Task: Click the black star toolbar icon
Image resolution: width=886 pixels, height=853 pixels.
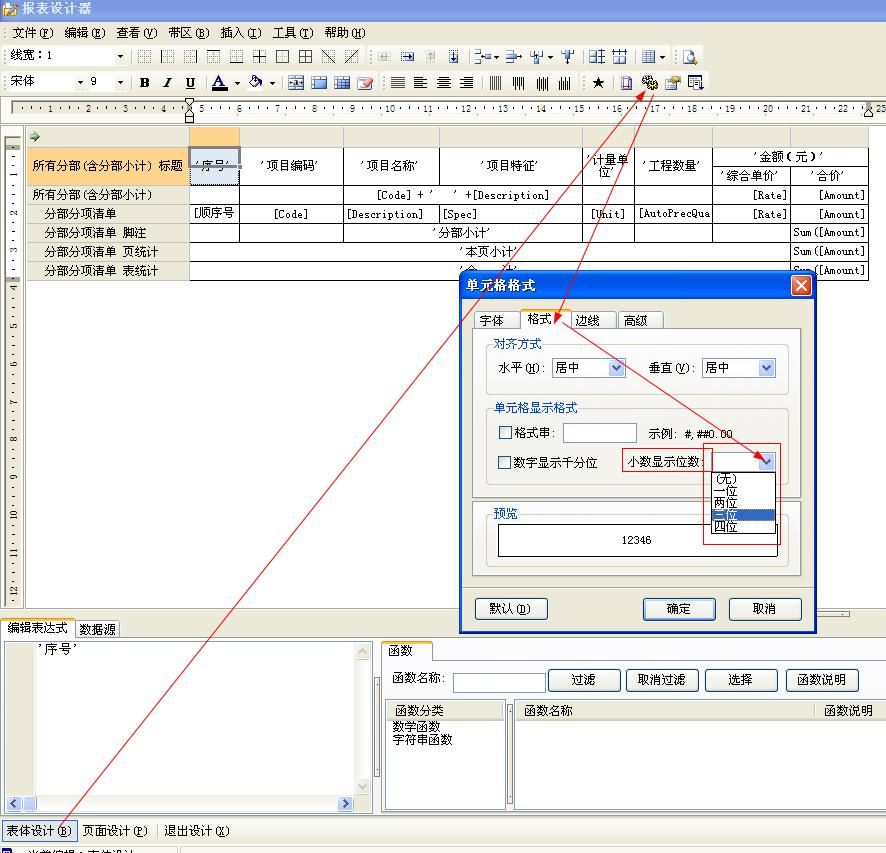Action: coord(598,83)
